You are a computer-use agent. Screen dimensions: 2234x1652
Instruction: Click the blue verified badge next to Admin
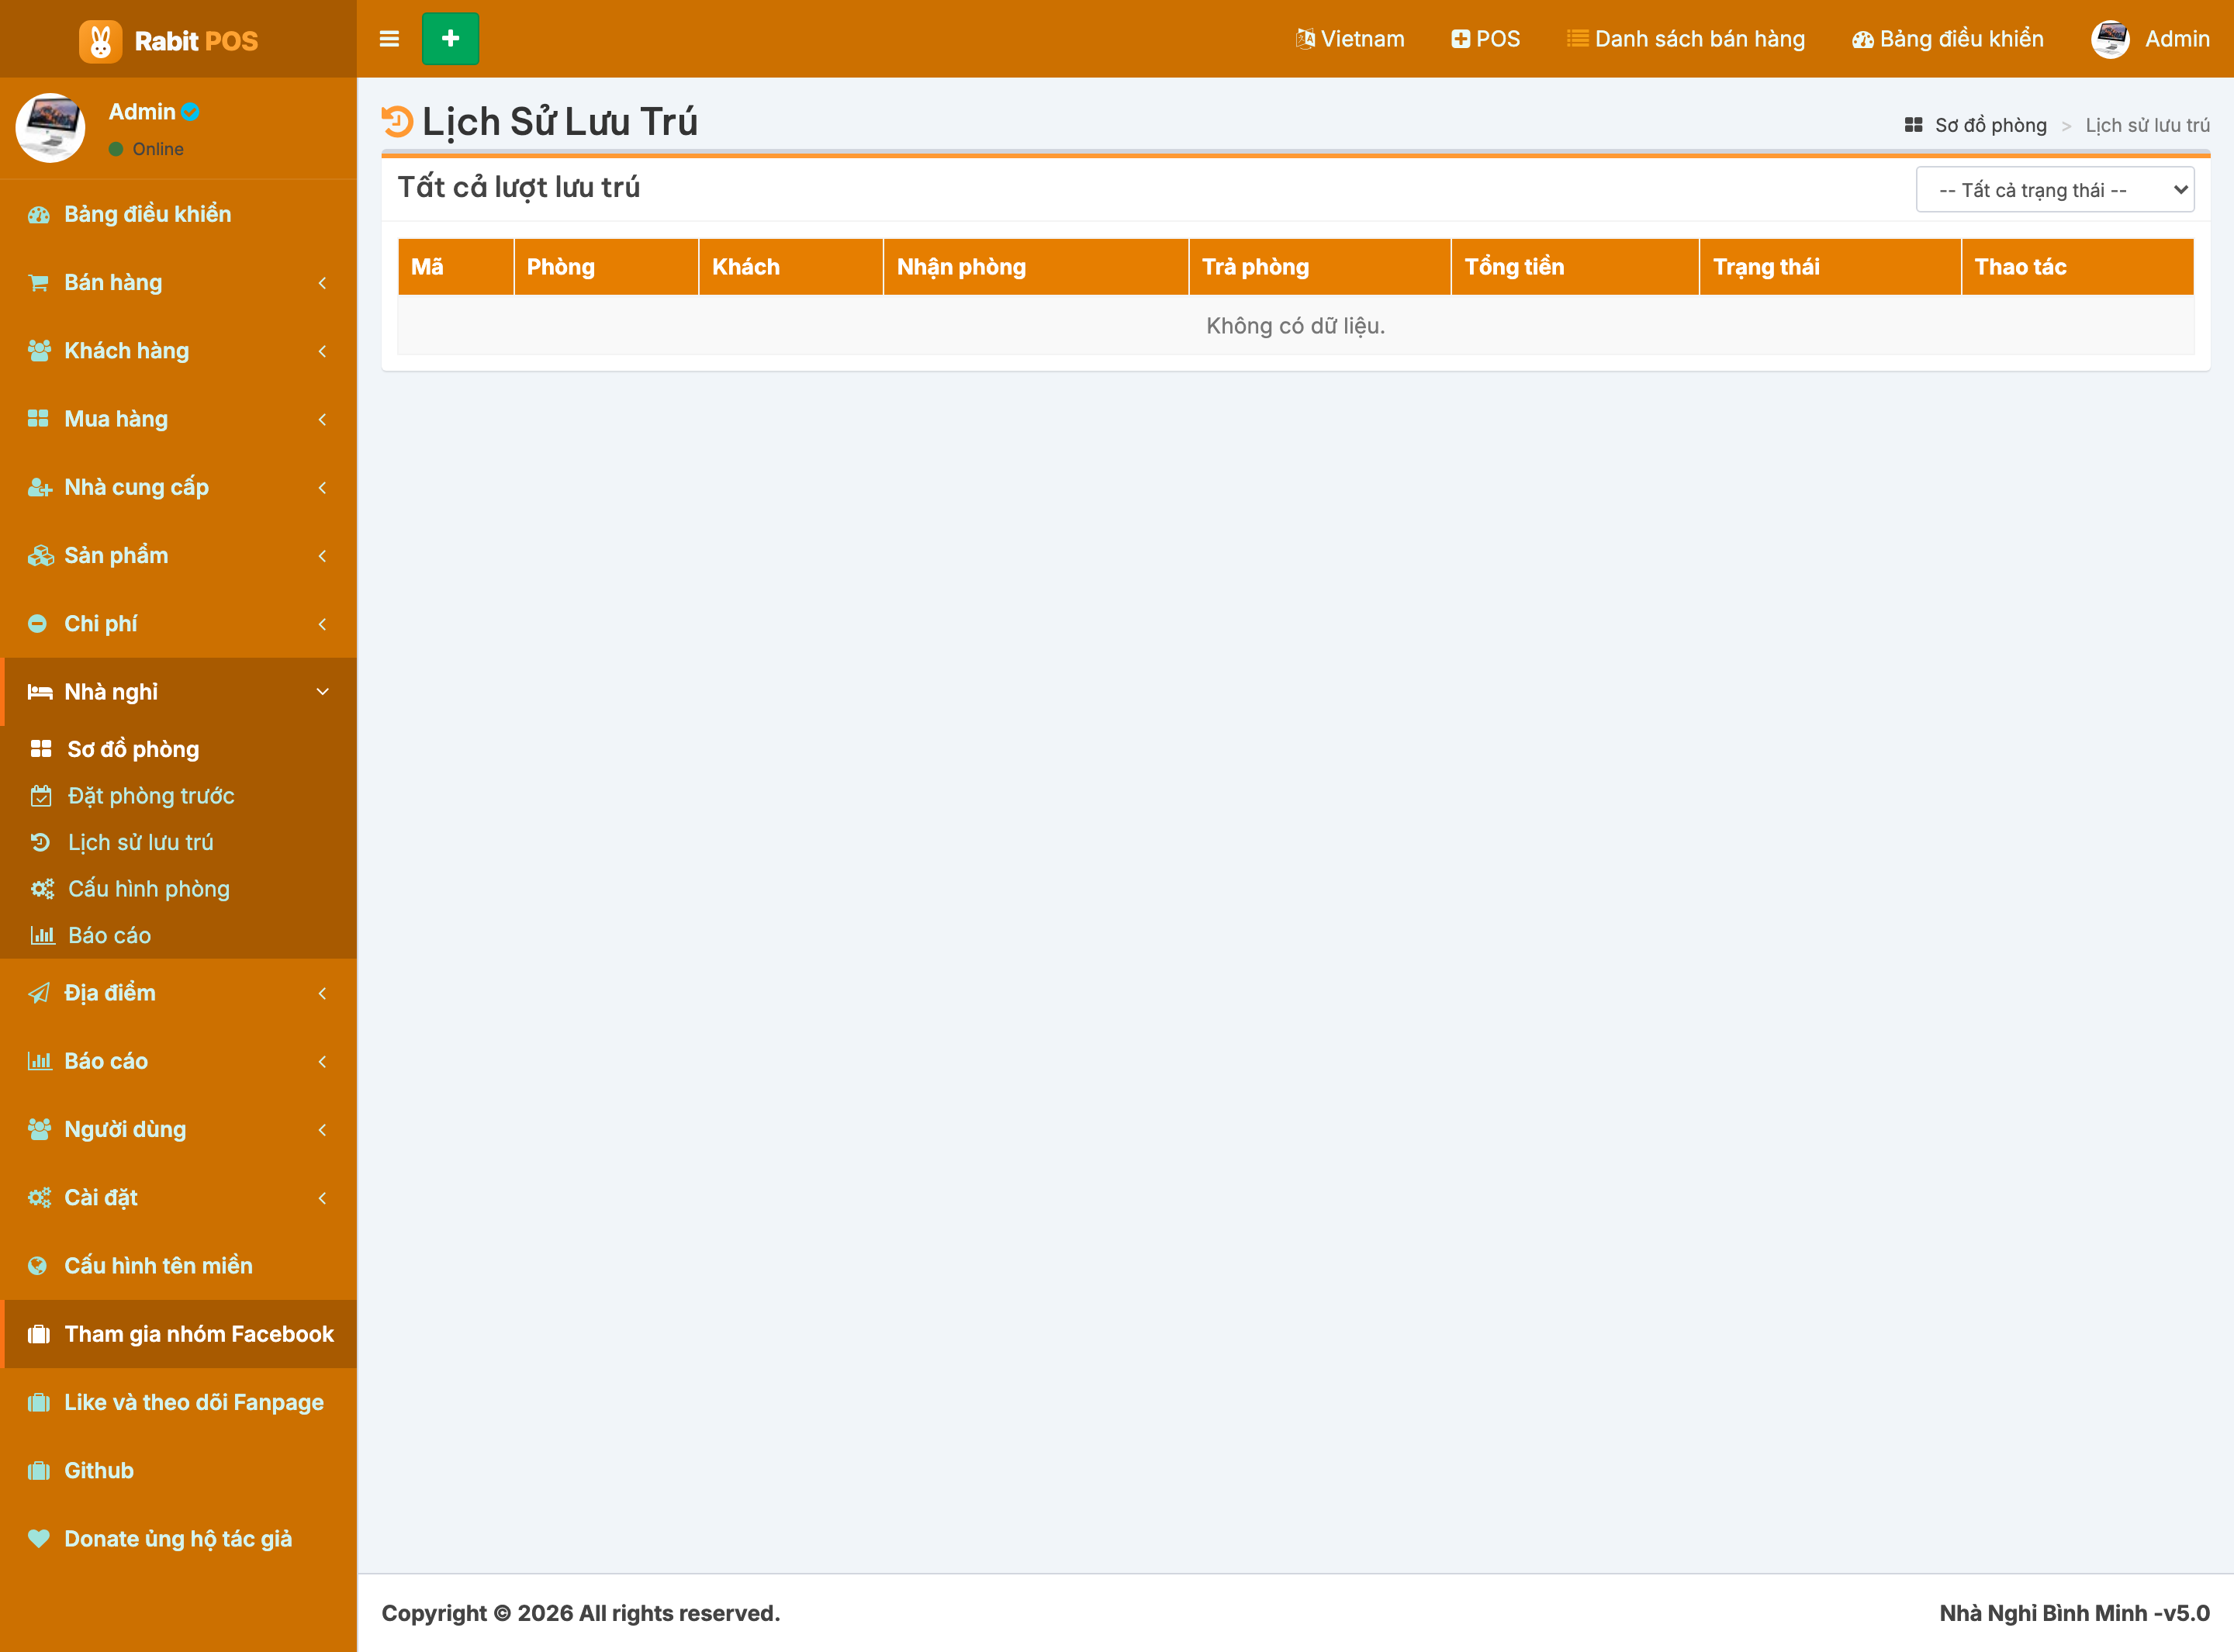[190, 112]
